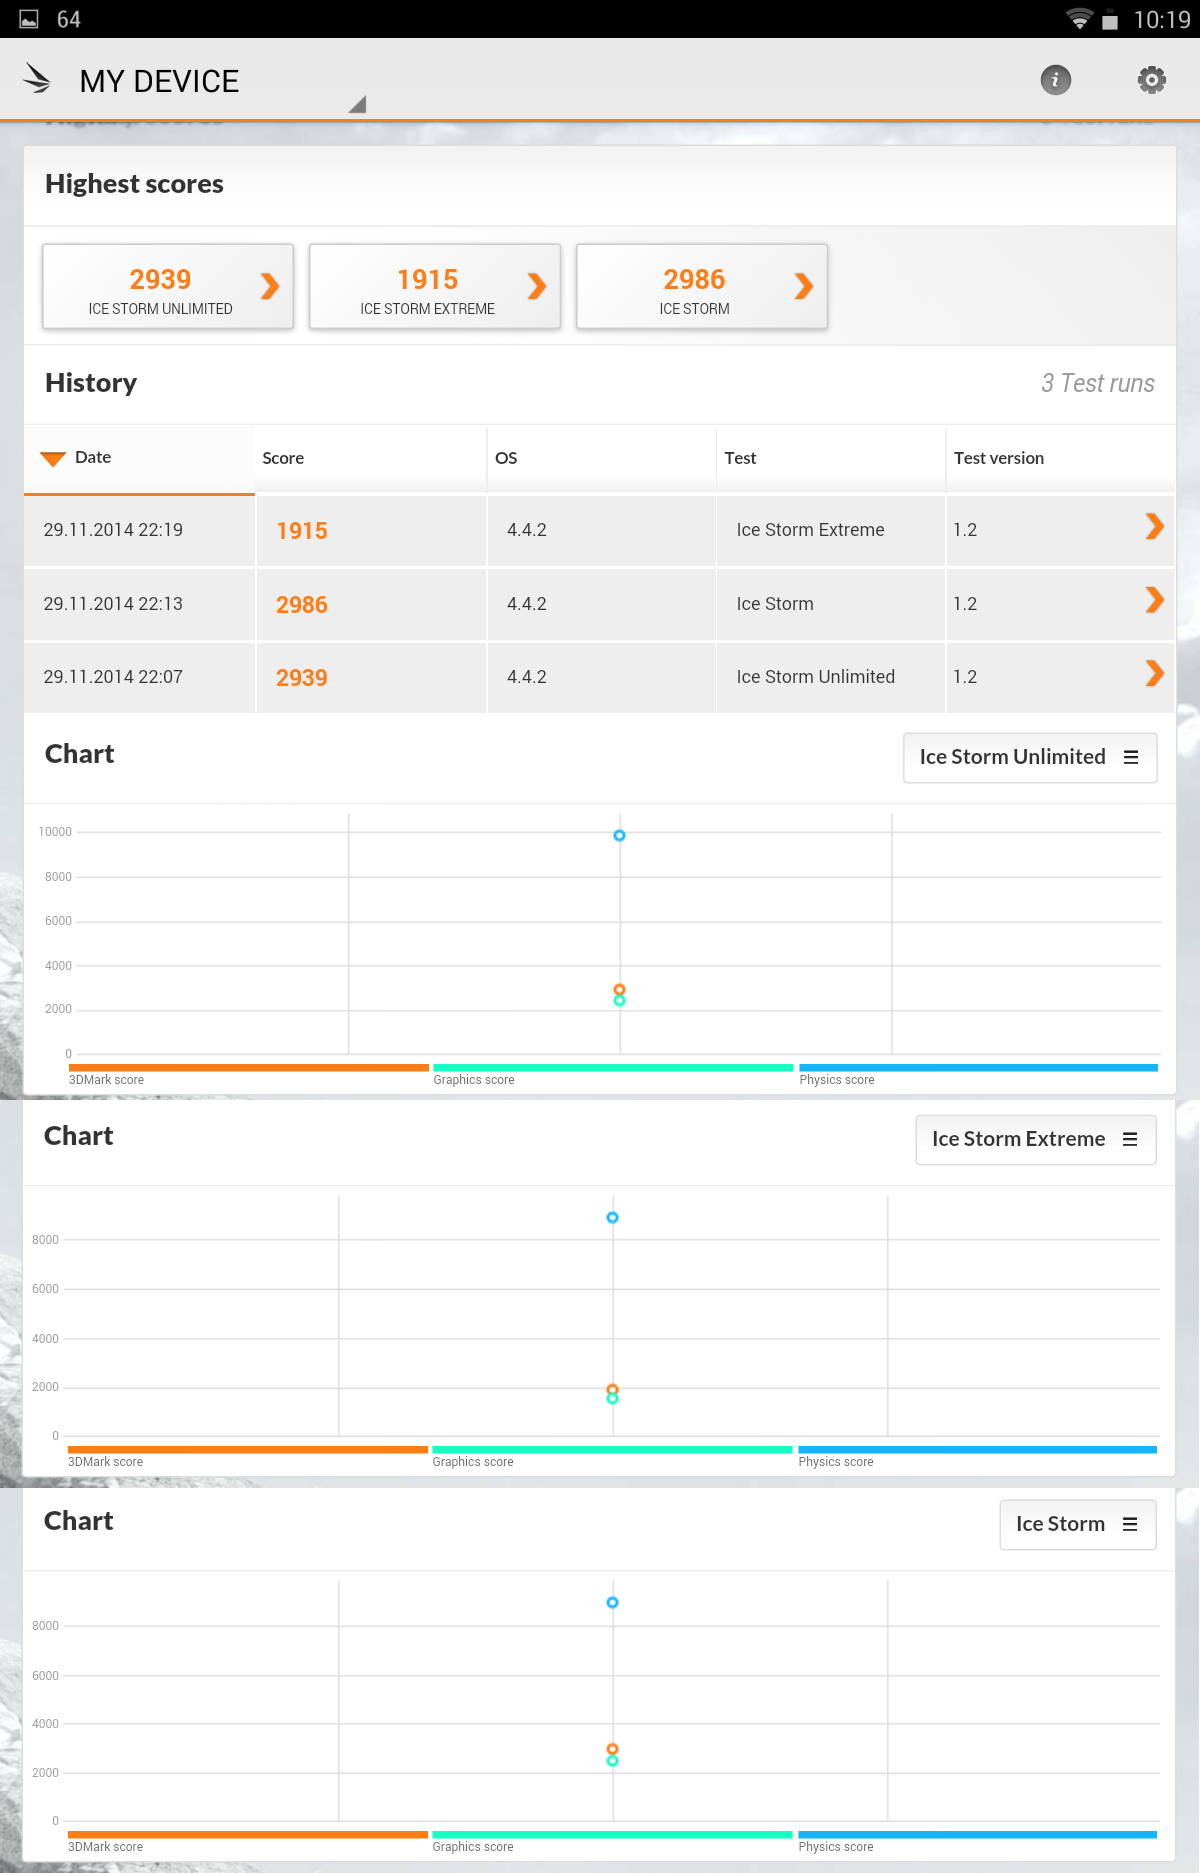Image resolution: width=1200 pixels, height=1873 pixels.
Task: Click the Test version column header
Action: click(1060, 458)
